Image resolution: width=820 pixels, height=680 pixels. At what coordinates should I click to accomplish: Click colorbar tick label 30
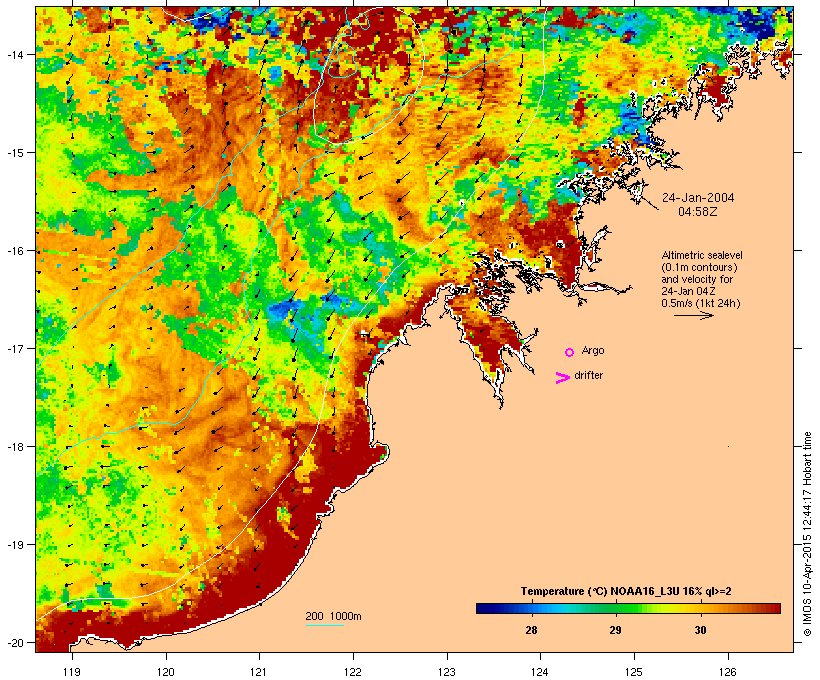coord(700,630)
